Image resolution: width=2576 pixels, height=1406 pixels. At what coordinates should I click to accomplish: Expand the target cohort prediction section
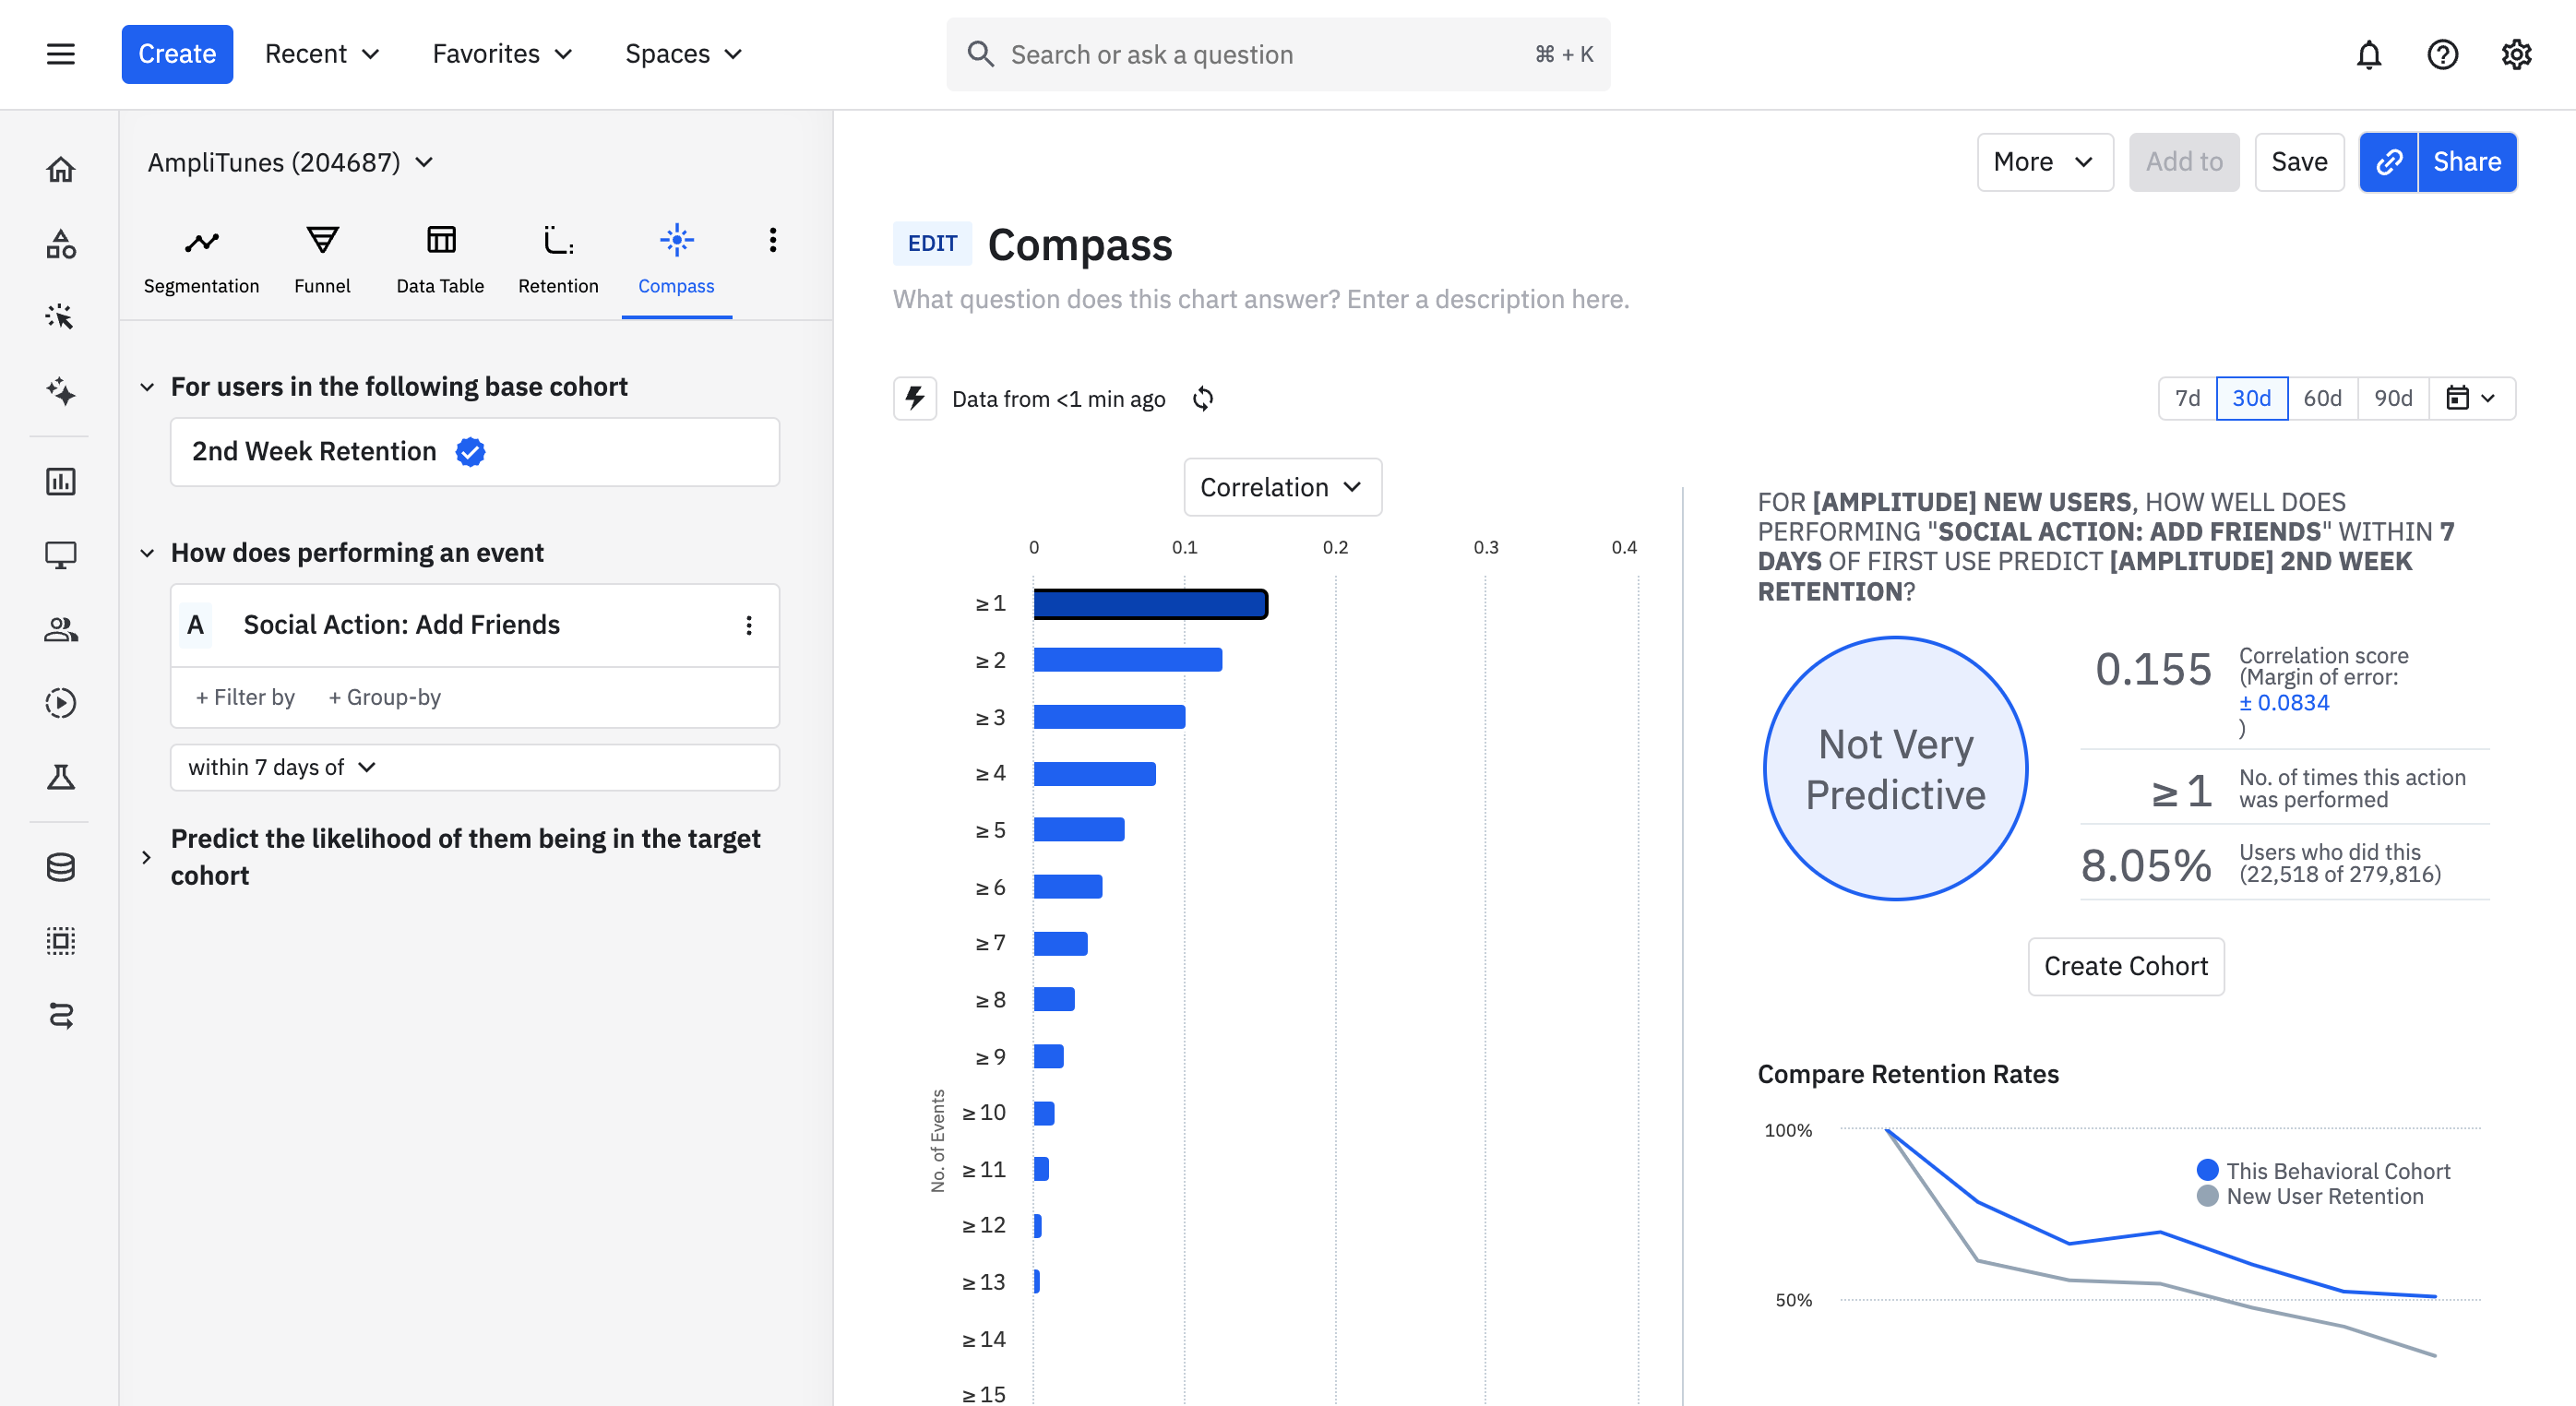pyautogui.click(x=147, y=857)
